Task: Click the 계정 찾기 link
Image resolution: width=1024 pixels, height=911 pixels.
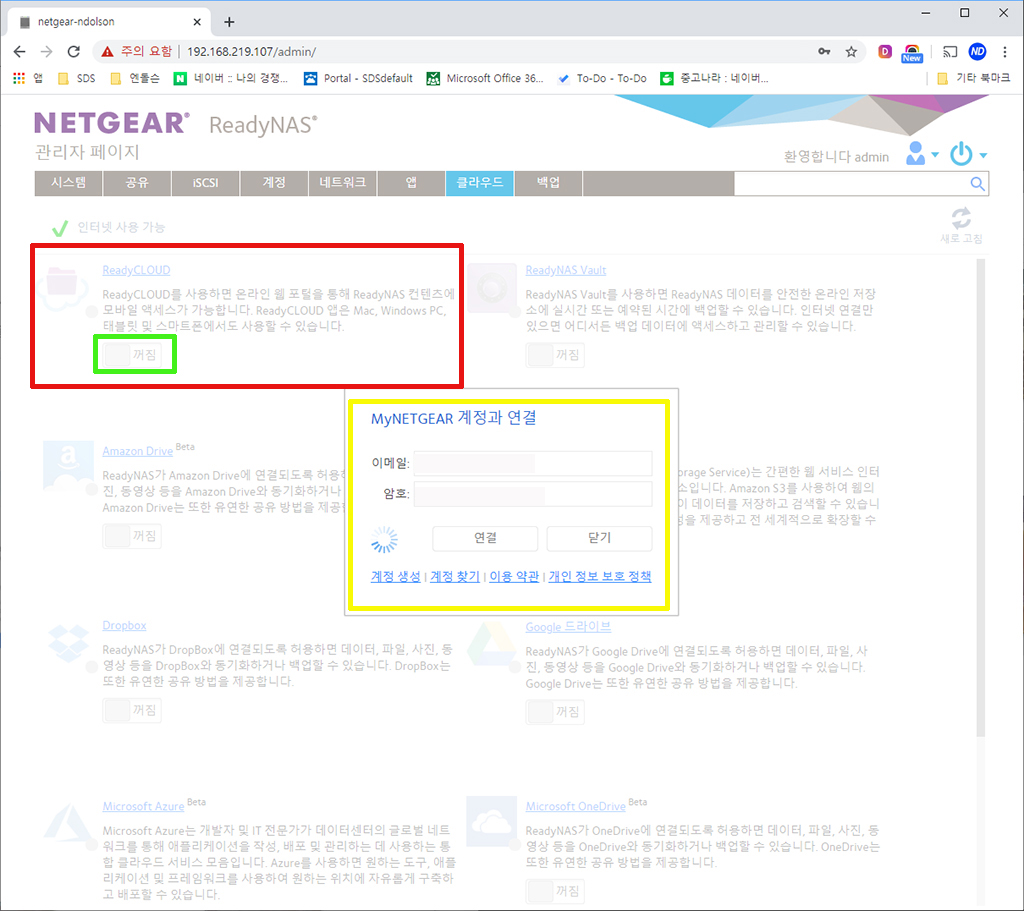Action: point(455,577)
